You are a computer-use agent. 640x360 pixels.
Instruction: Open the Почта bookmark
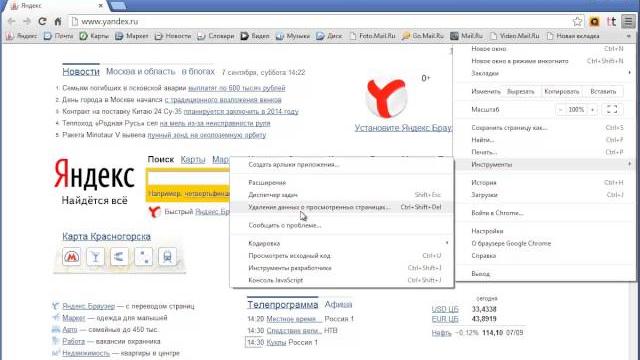tap(58, 36)
